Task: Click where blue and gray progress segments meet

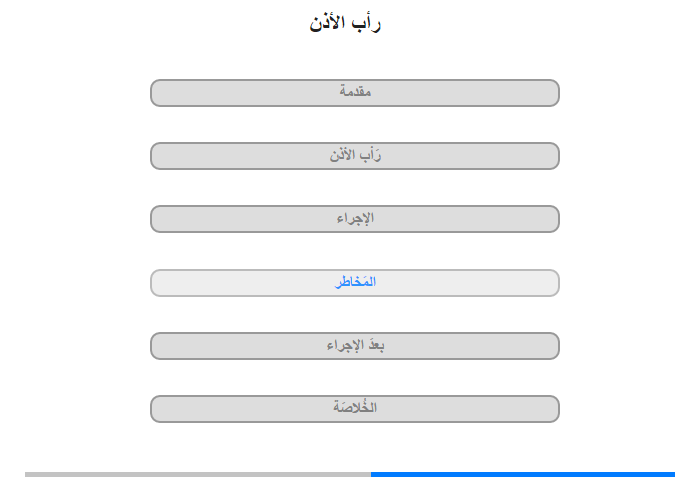Action: [371, 474]
